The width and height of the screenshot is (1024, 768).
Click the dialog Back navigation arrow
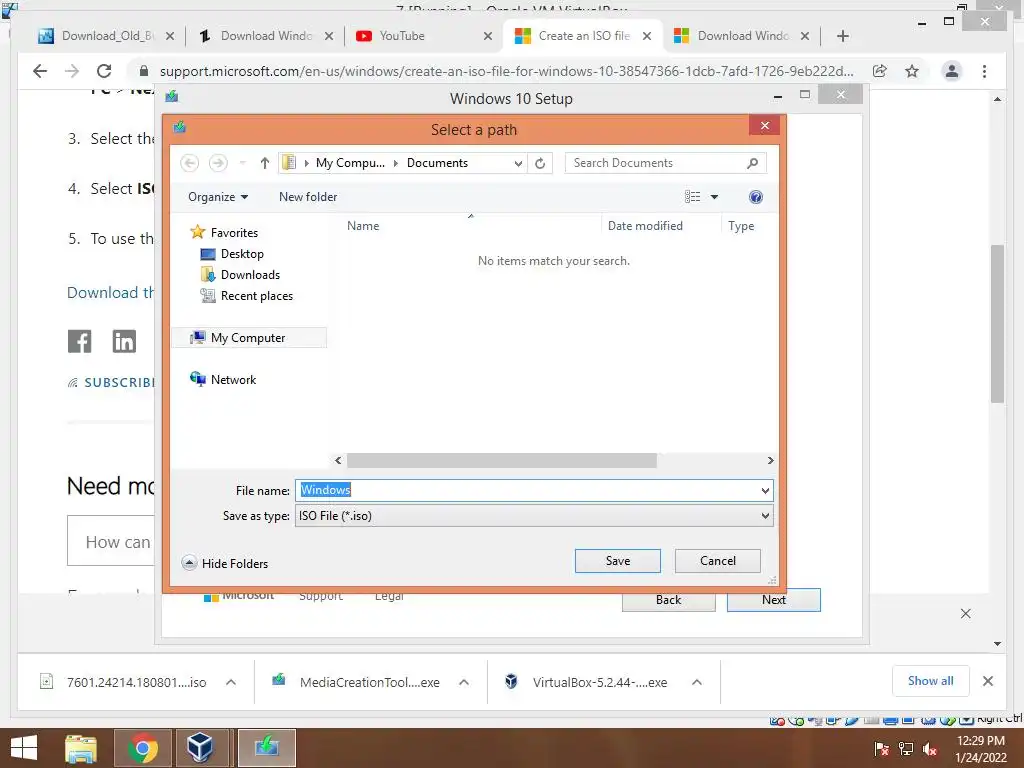pyautogui.click(x=189, y=163)
